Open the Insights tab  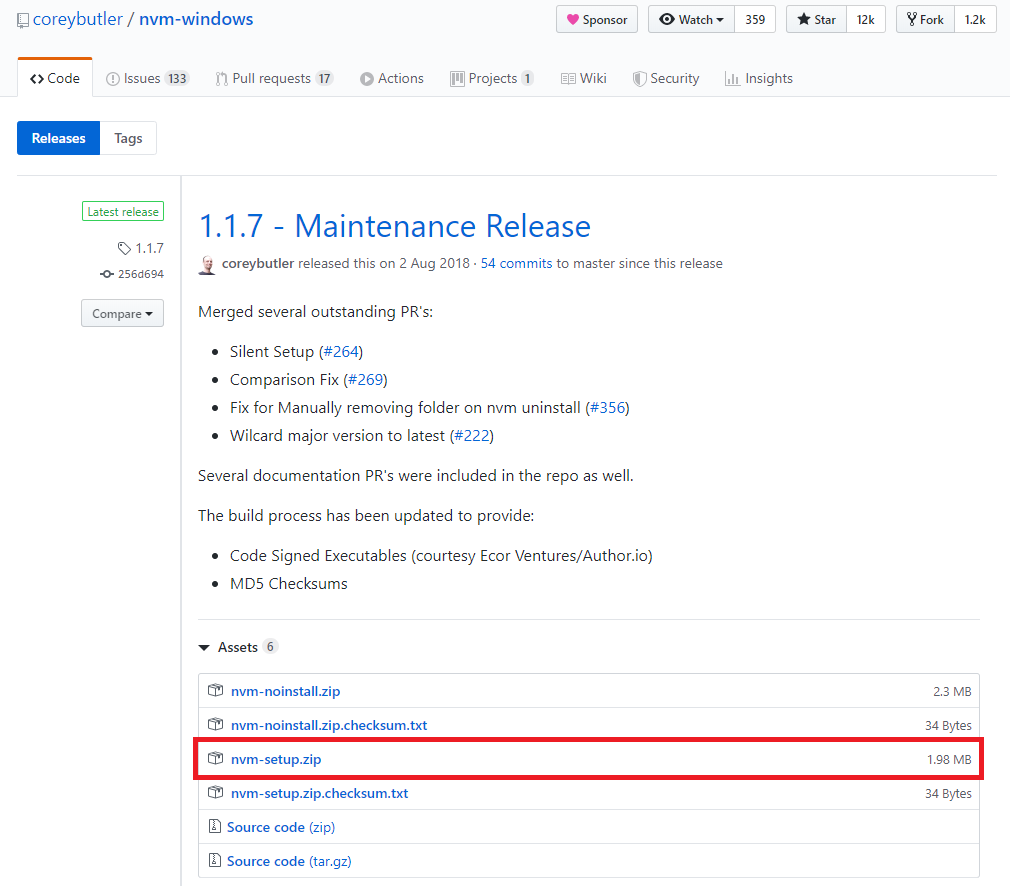759,79
